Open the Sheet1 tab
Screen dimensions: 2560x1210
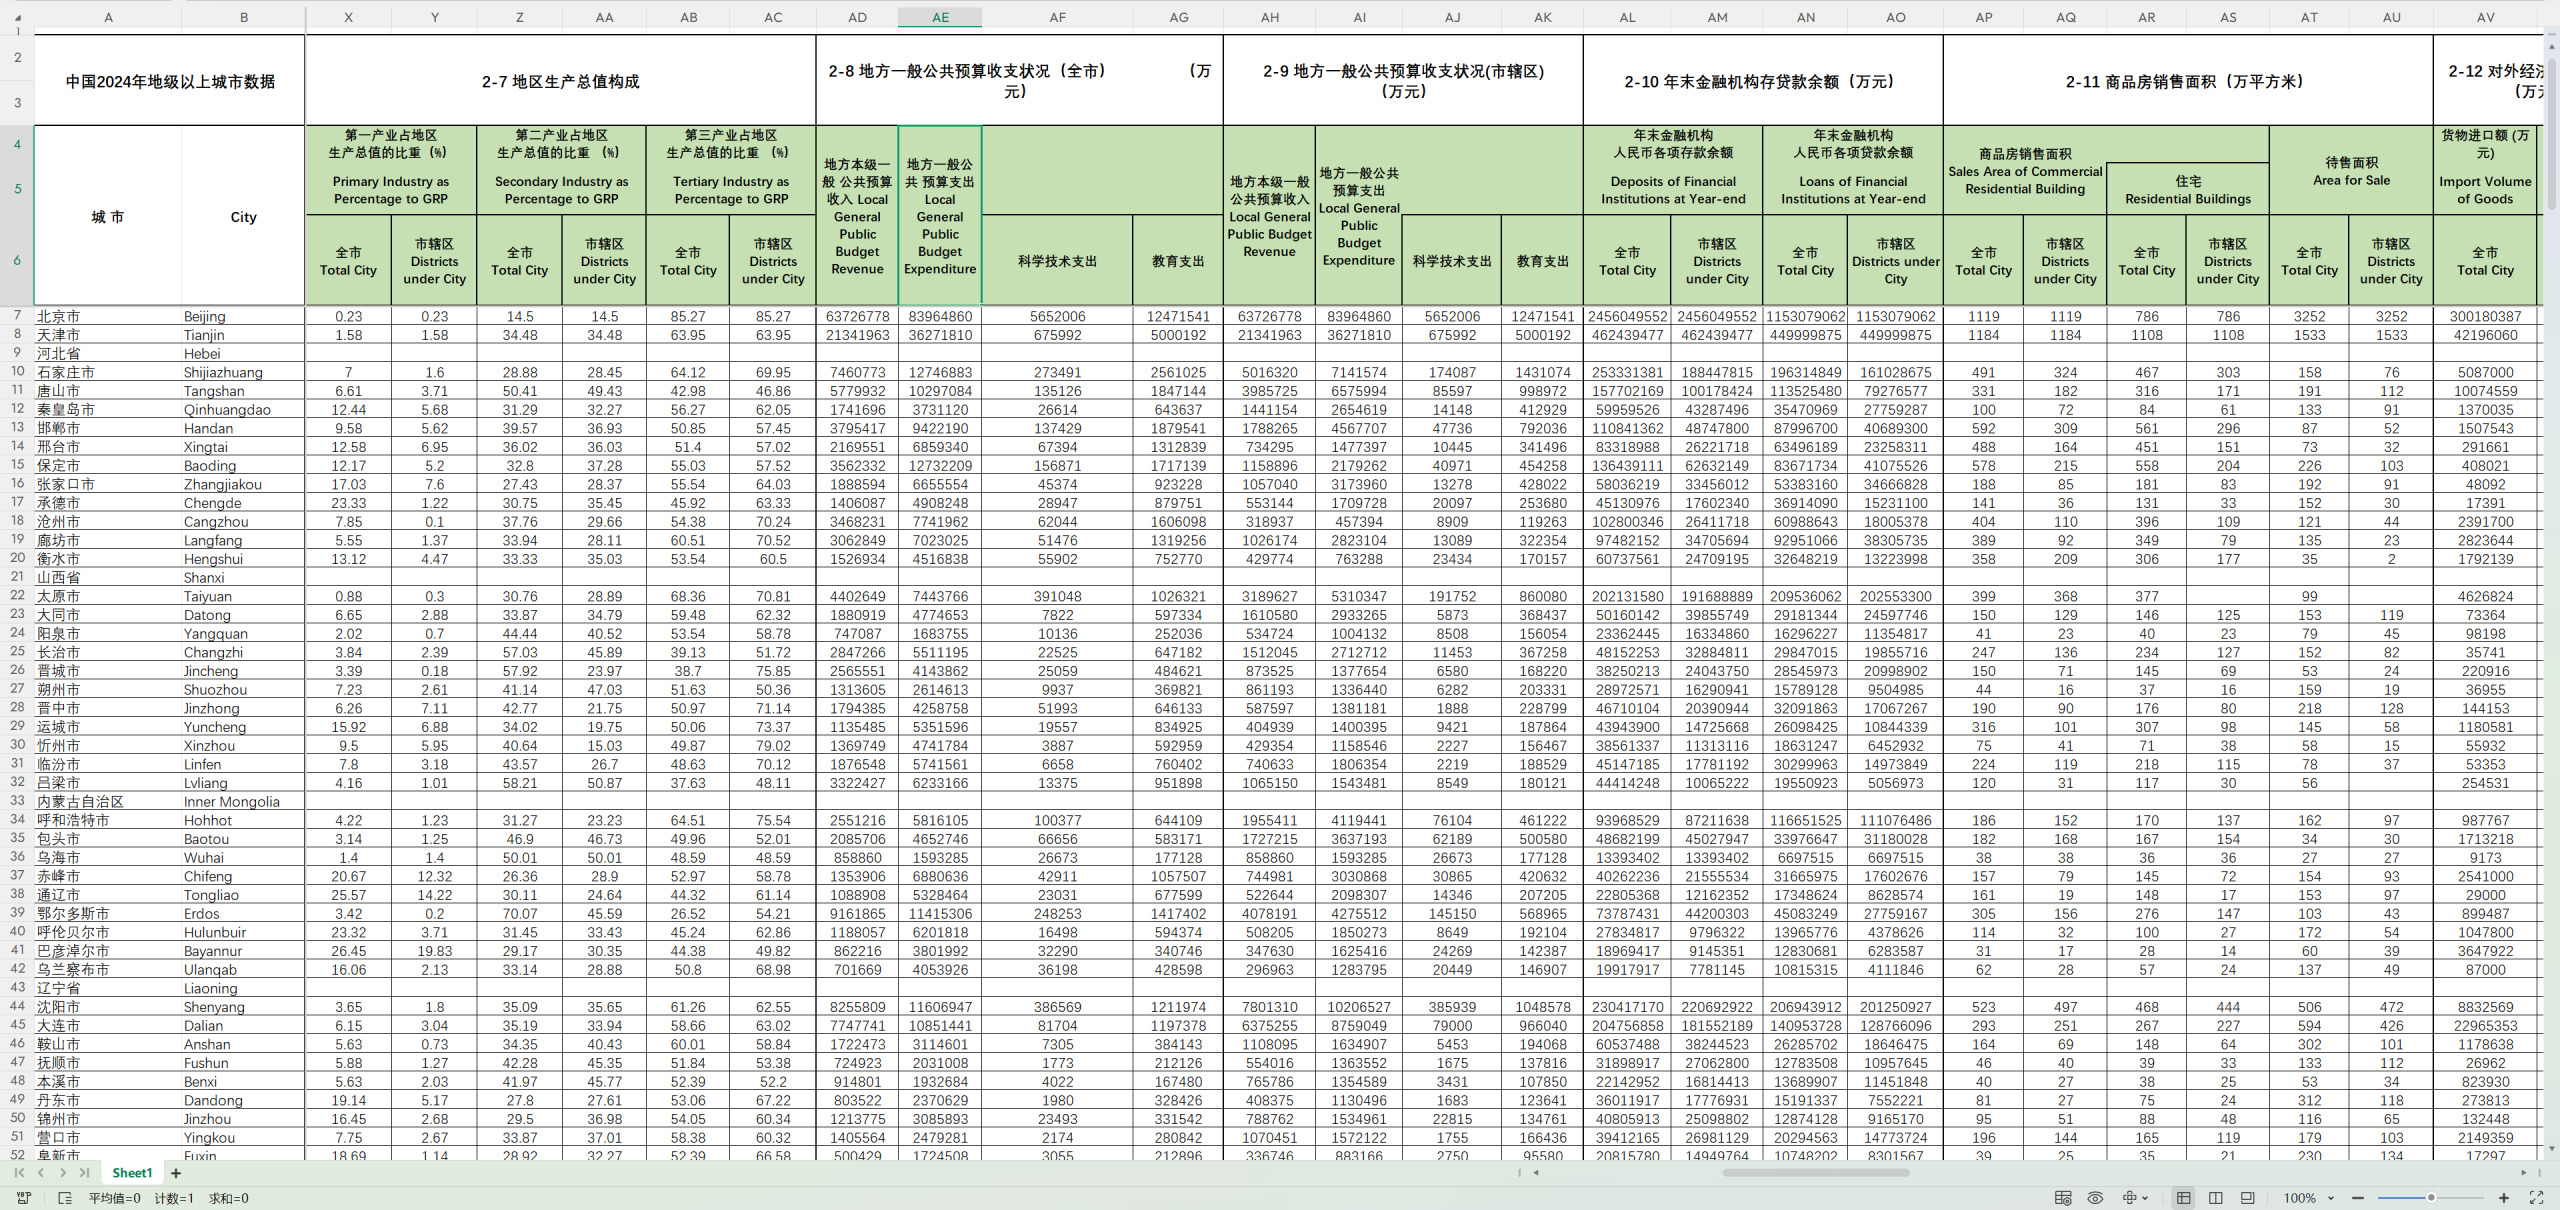point(132,1173)
